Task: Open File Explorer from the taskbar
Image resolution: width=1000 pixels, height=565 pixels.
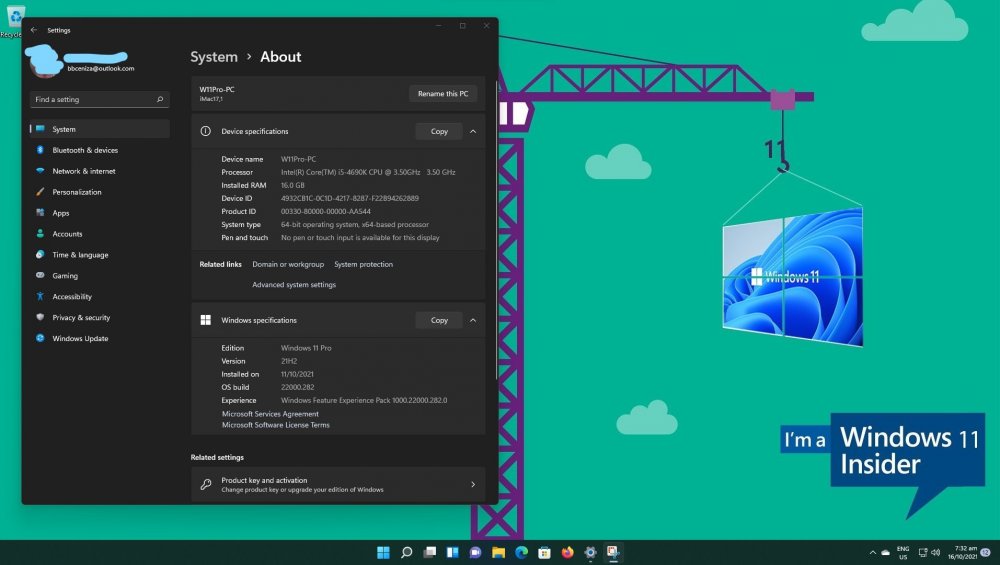Action: pos(498,552)
